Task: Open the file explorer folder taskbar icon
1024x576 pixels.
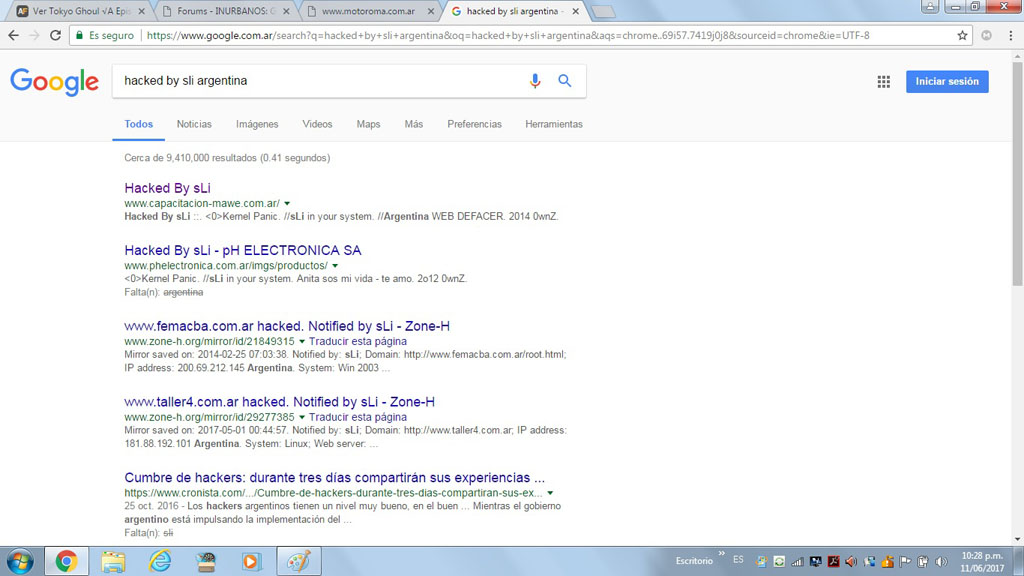Action: [x=113, y=561]
